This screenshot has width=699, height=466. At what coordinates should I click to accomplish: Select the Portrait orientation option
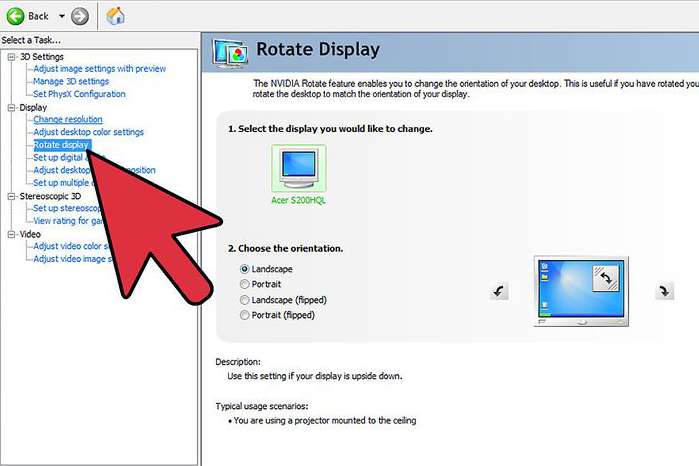pyautogui.click(x=245, y=284)
